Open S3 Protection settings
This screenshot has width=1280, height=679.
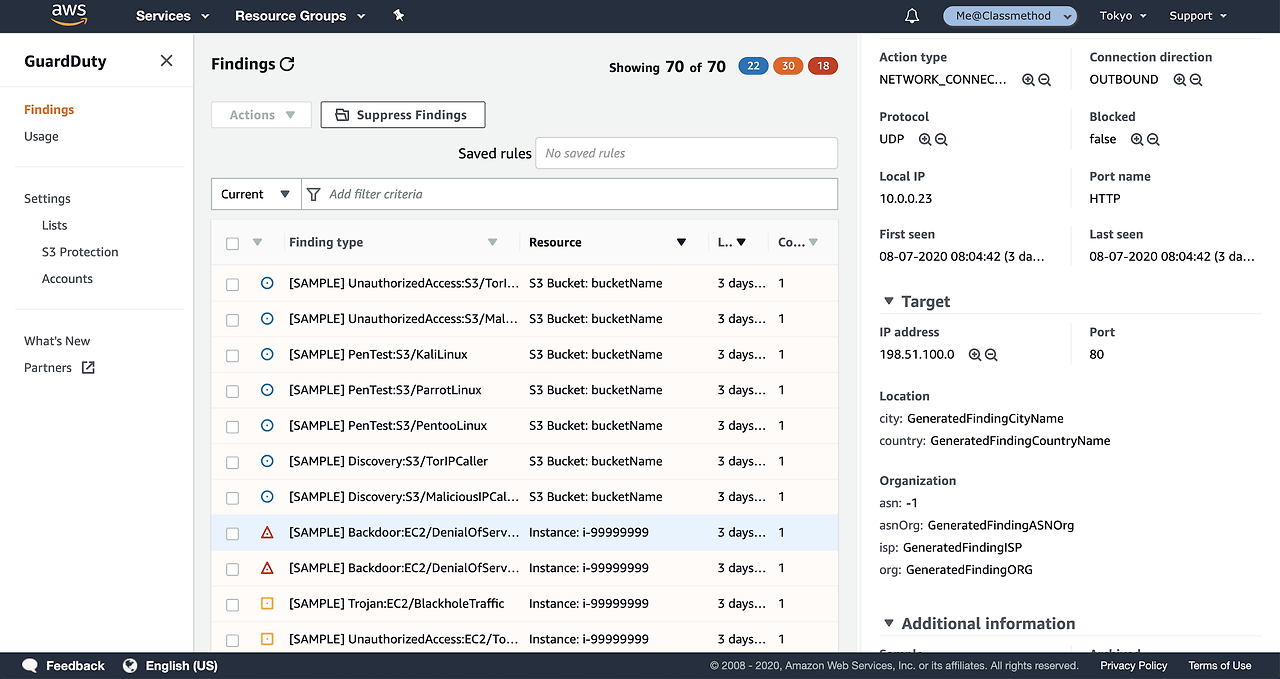80,253
